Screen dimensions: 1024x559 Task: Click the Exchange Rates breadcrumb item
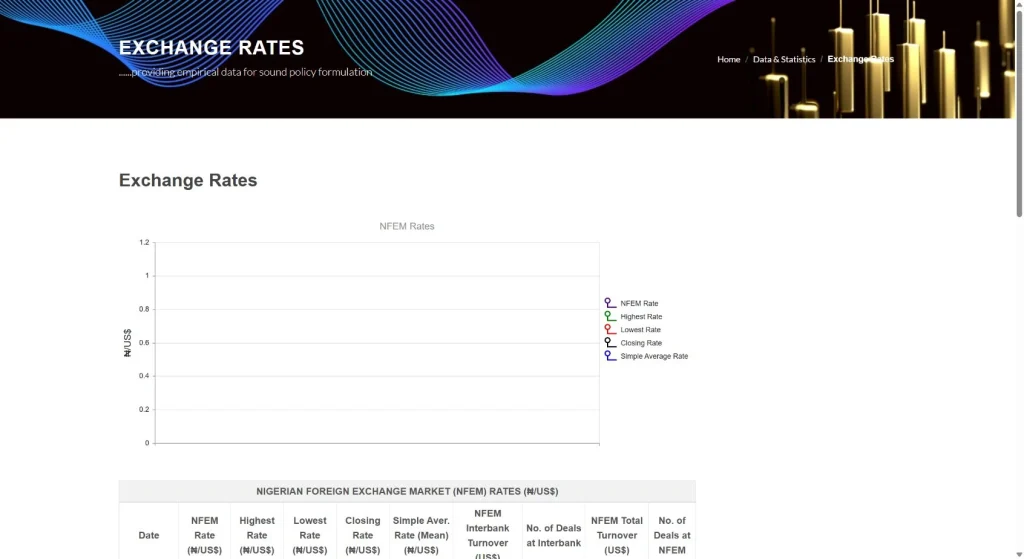tap(860, 59)
